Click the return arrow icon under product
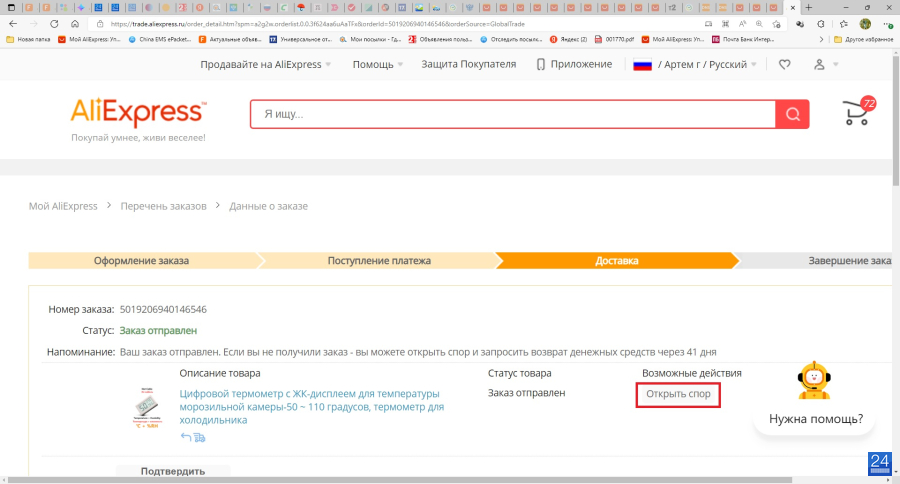This screenshot has width=900, height=484. click(x=185, y=437)
